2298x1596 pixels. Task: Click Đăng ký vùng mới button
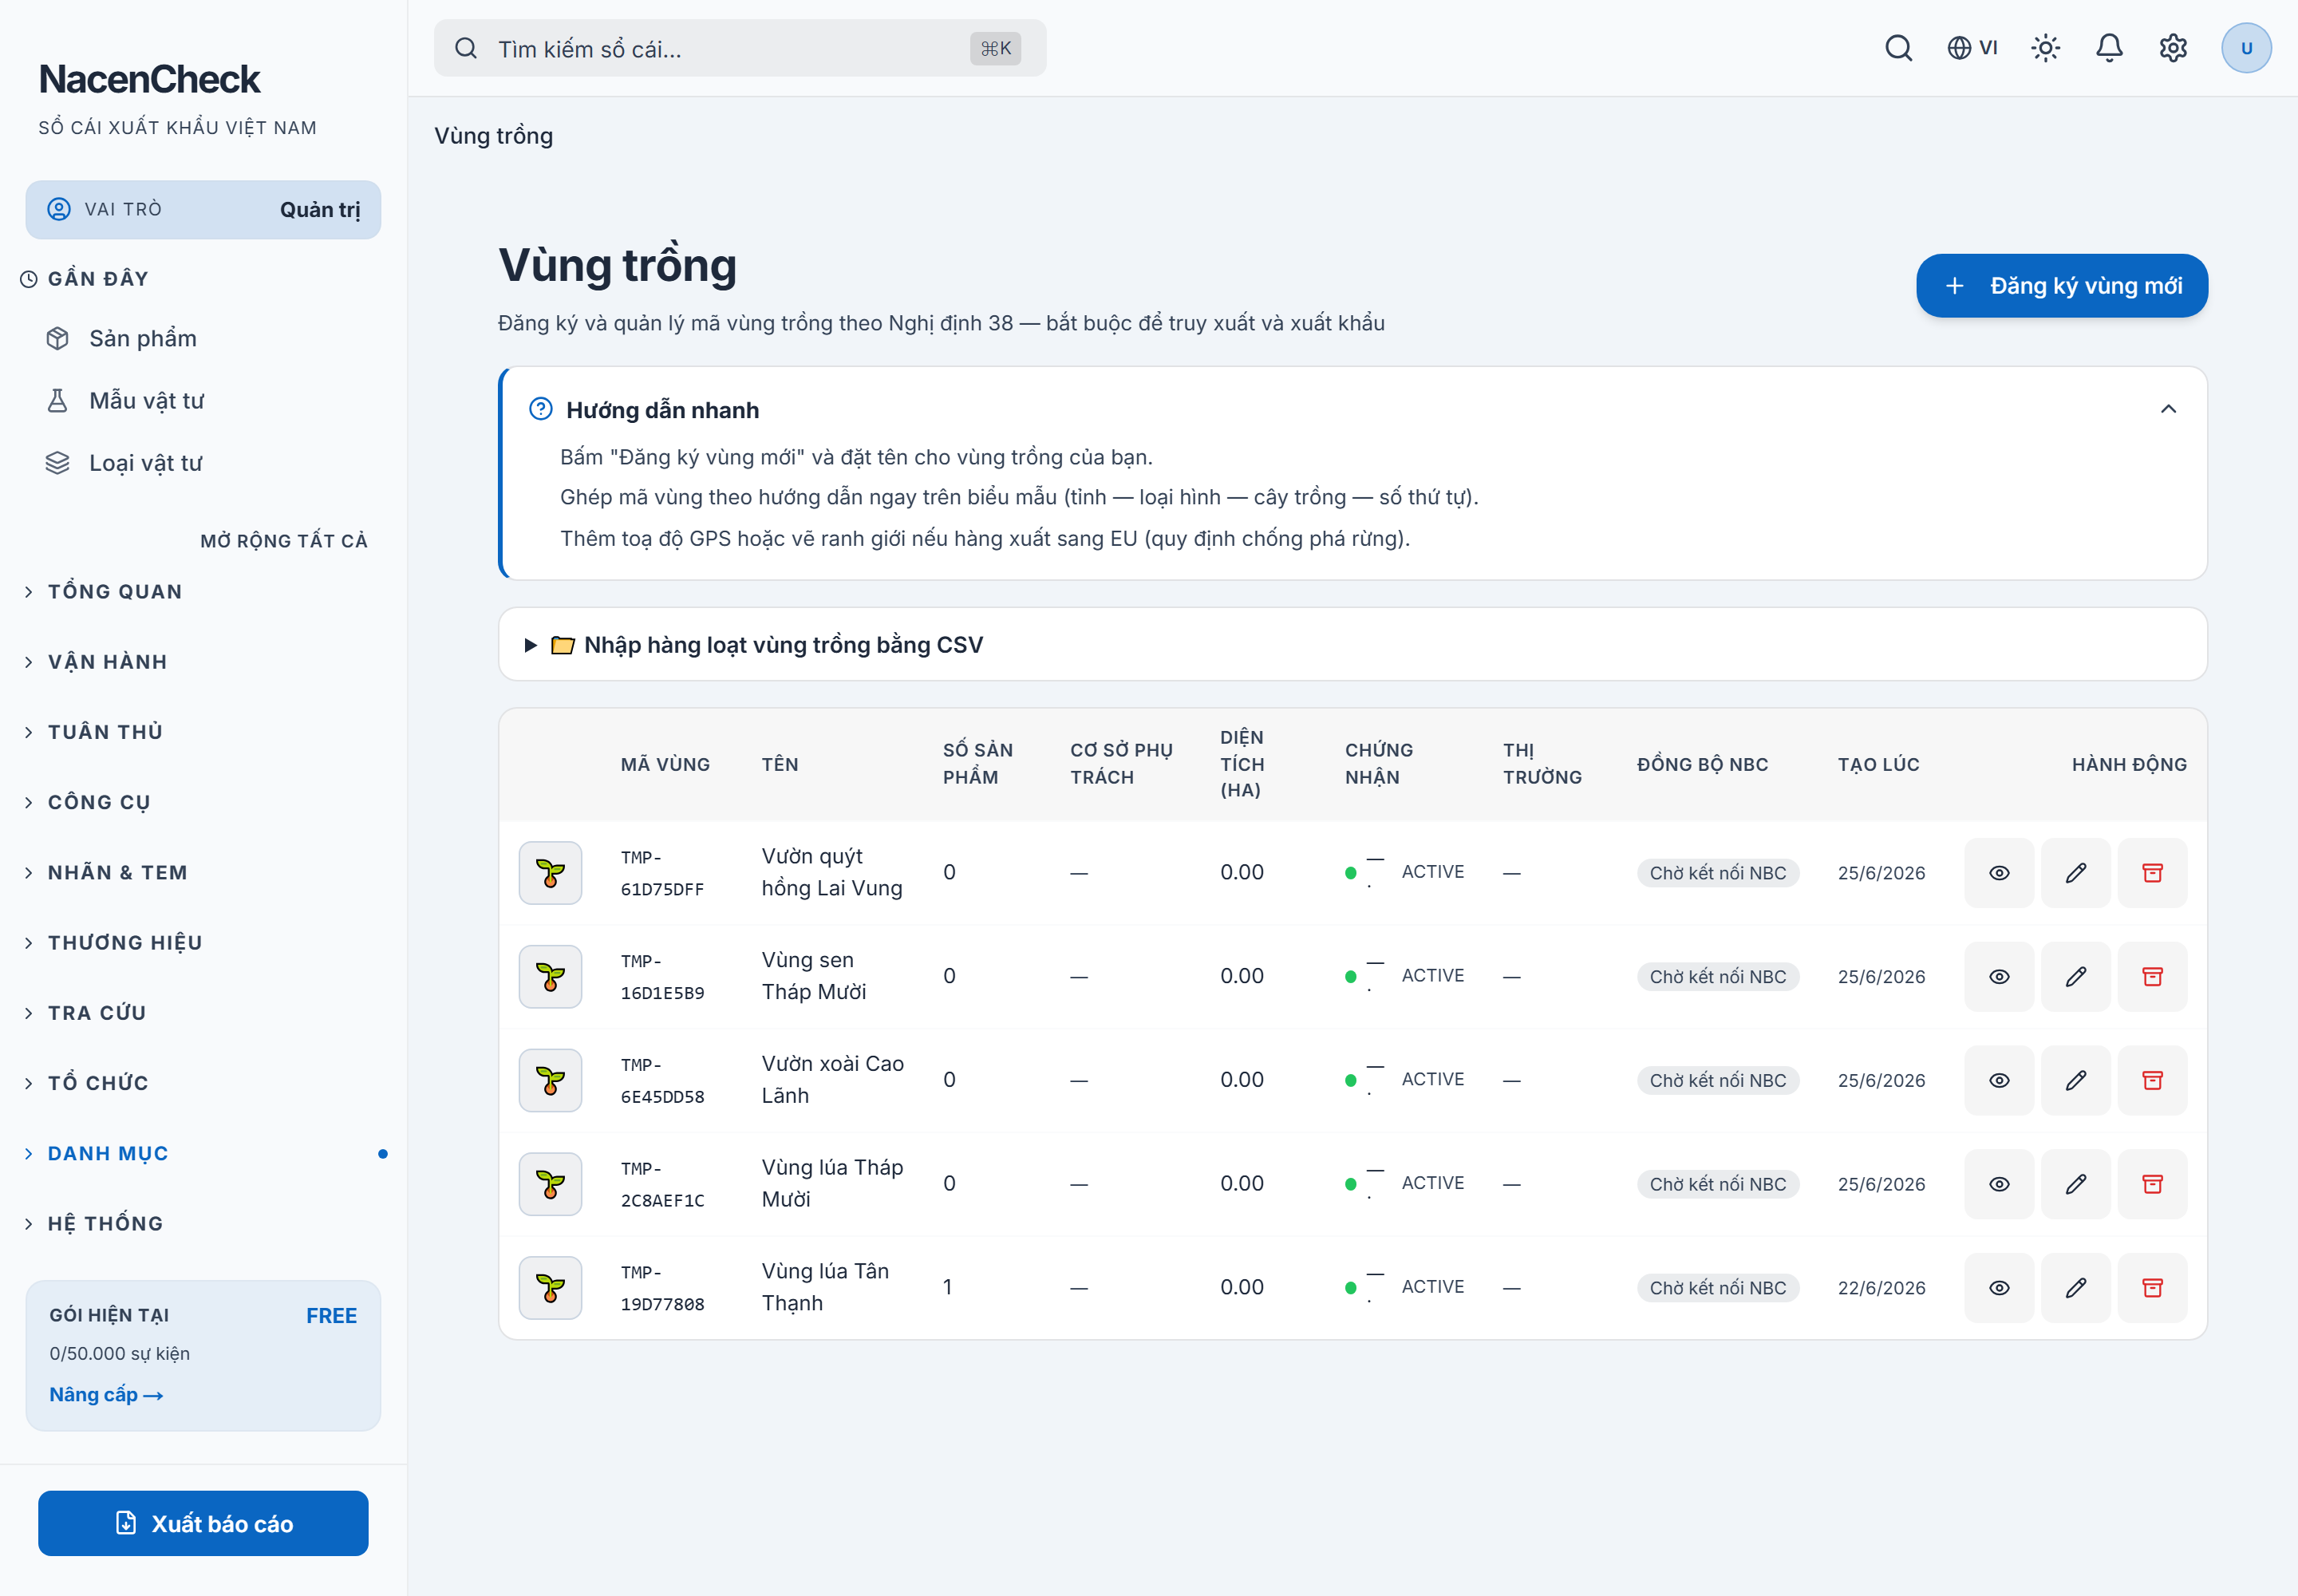pos(2061,286)
